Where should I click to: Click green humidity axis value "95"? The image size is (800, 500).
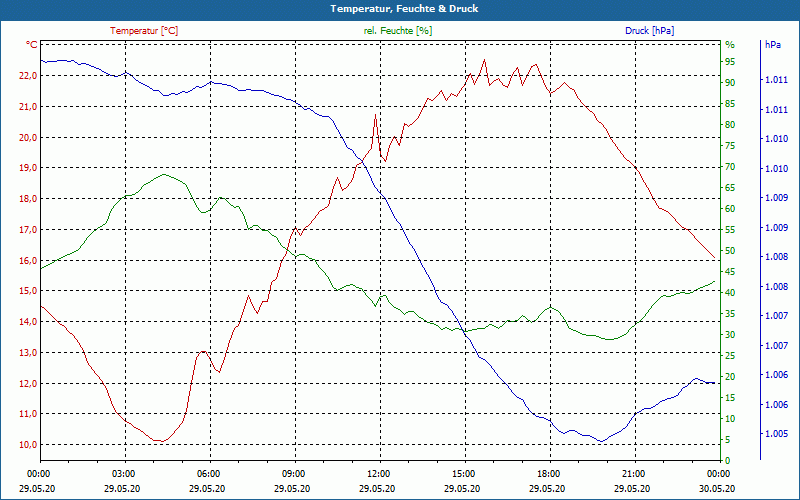tap(730, 62)
